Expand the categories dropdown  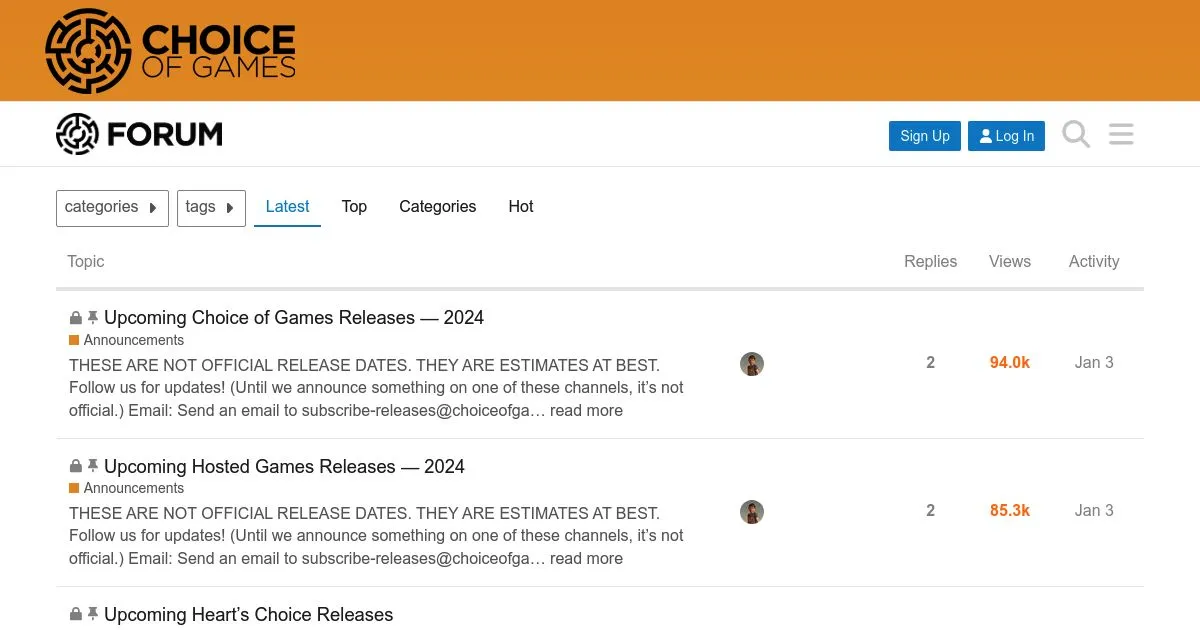[112, 208]
